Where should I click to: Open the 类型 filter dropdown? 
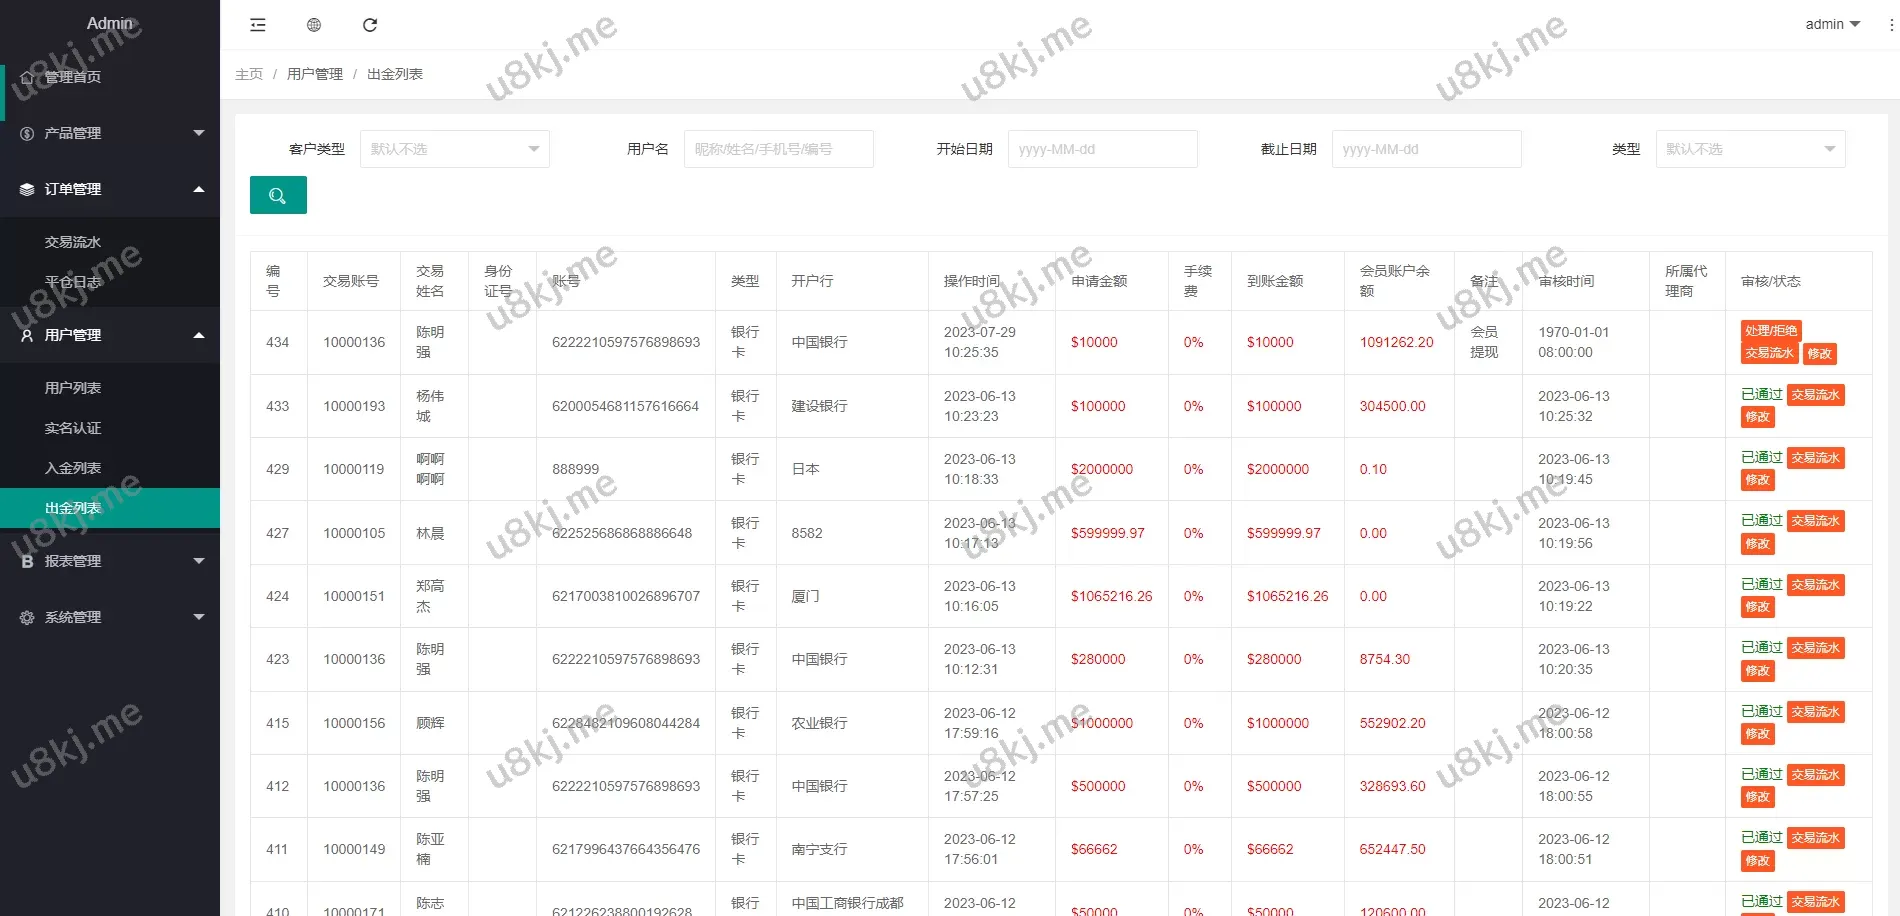[x=1750, y=149]
